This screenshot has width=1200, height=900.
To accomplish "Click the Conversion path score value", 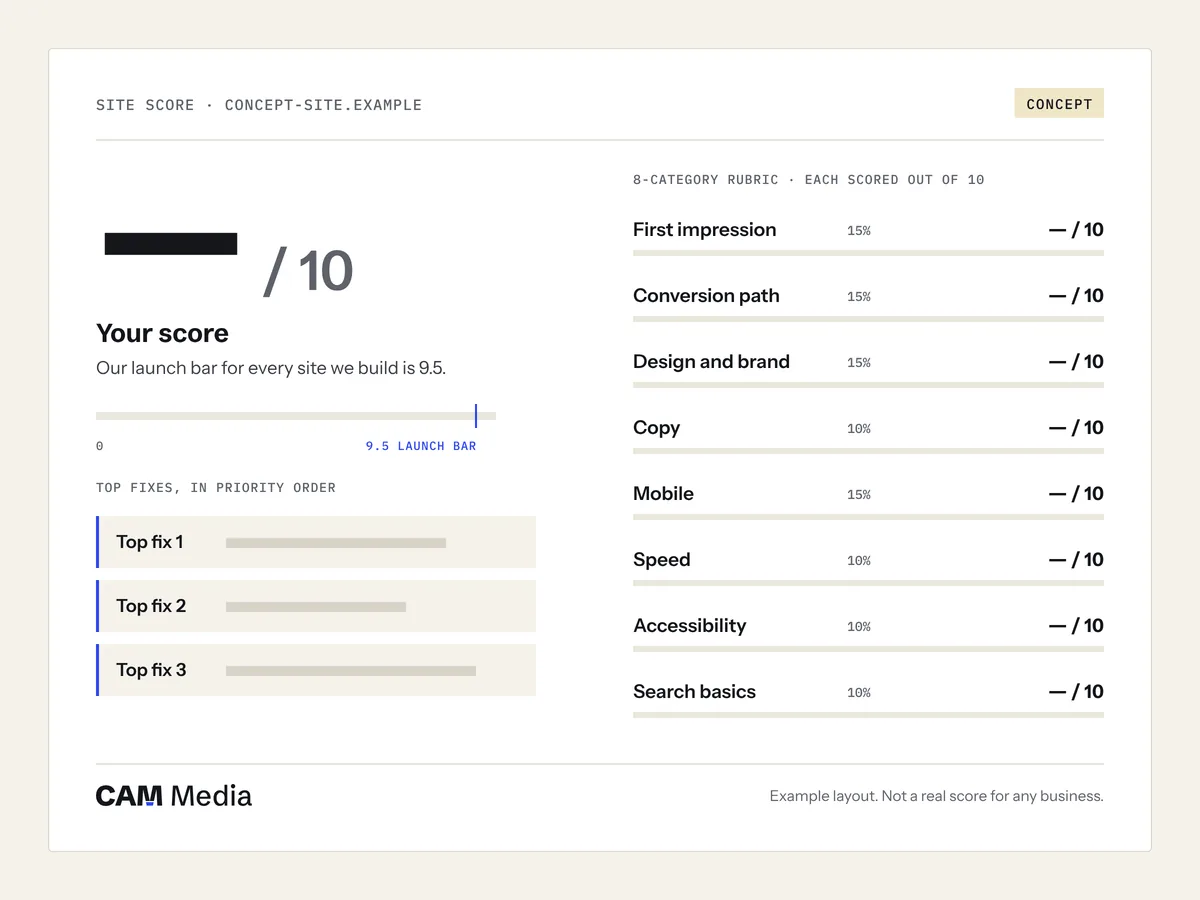I will pyautogui.click(x=1076, y=296).
